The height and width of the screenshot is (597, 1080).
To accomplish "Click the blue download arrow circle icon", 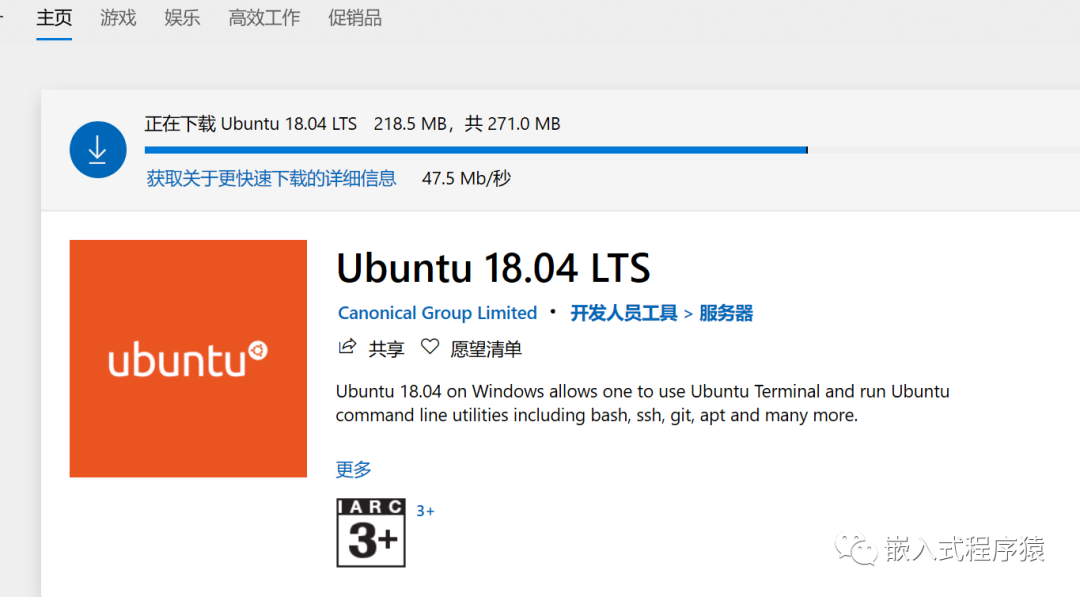I will [98, 149].
